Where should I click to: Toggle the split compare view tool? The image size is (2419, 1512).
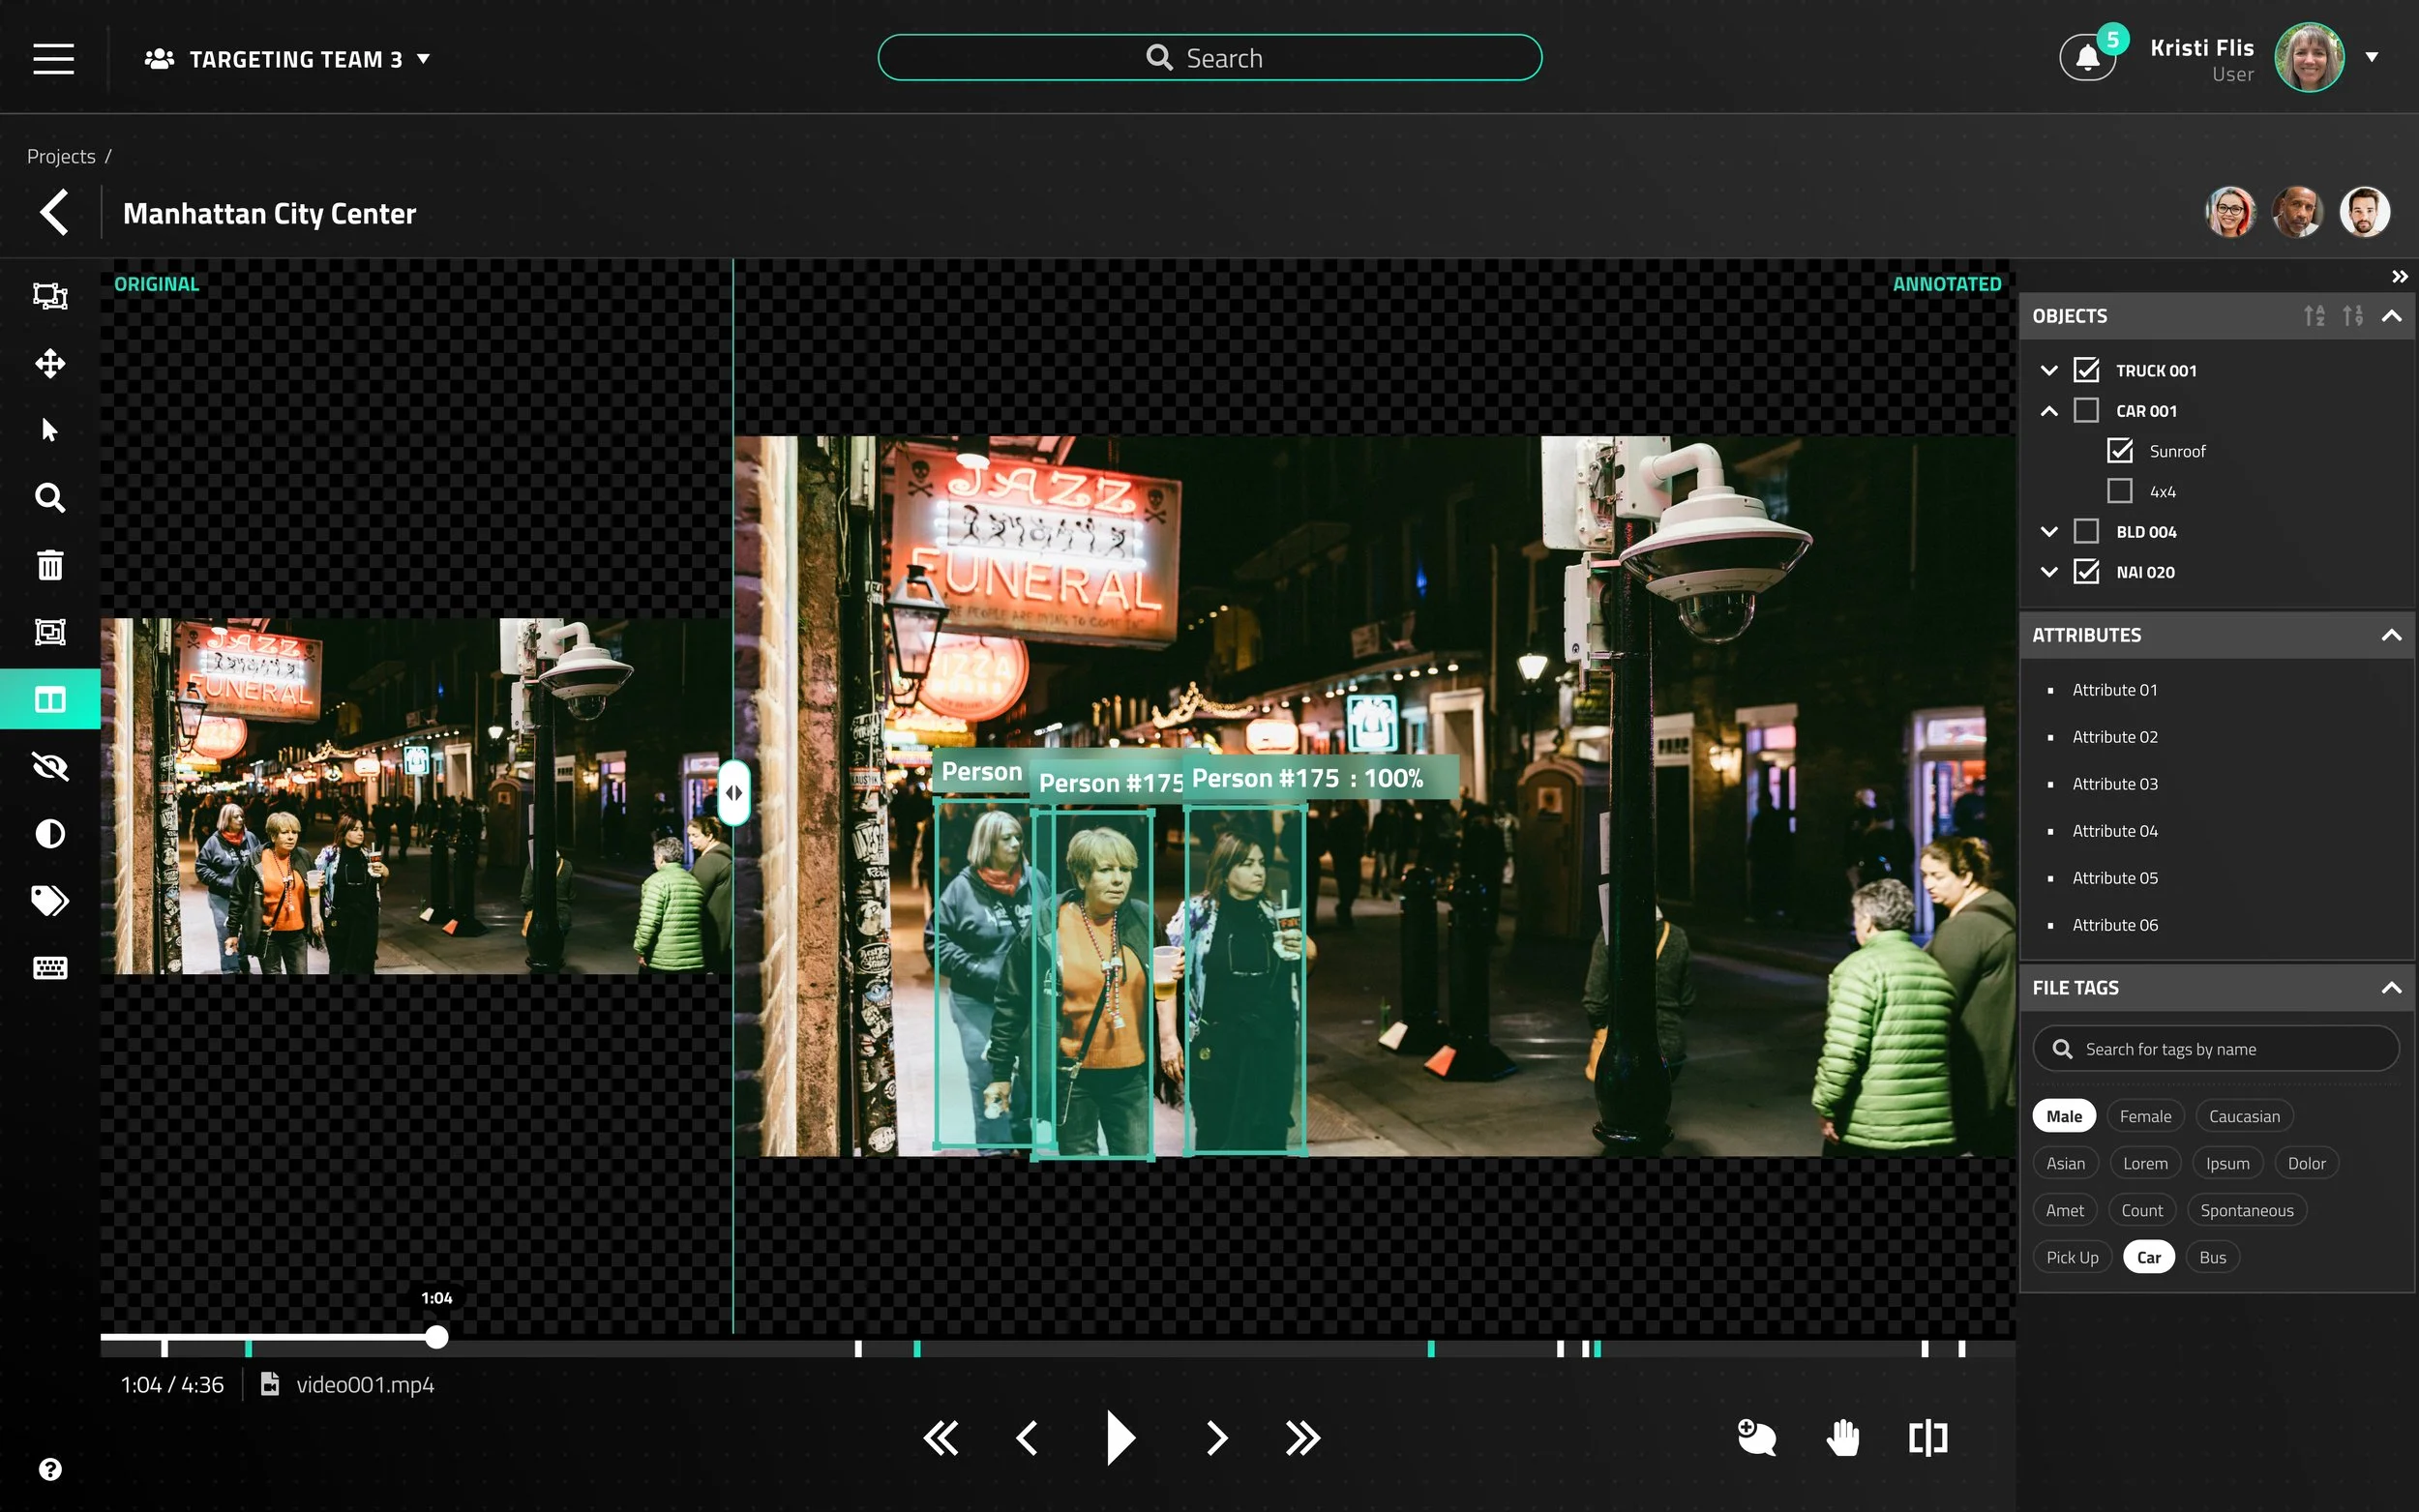click(x=50, y=699)
